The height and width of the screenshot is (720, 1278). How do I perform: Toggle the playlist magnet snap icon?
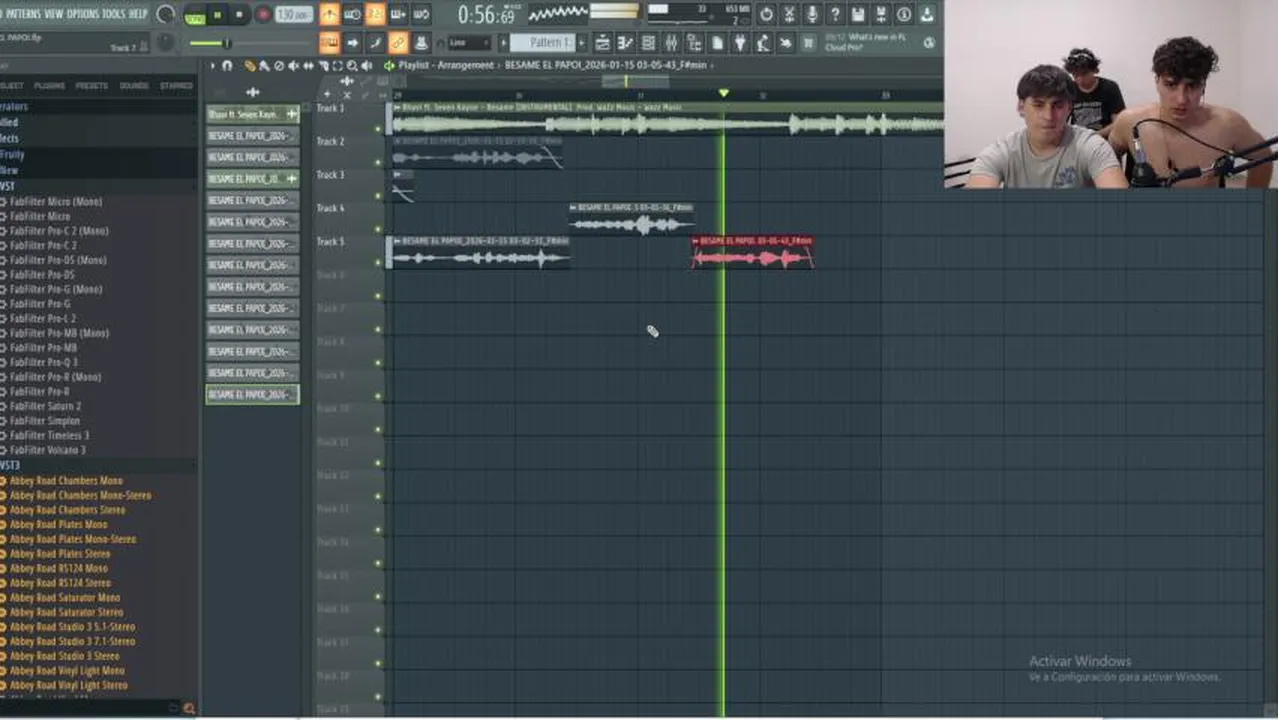pyautogui.click(x=227, y=65)
